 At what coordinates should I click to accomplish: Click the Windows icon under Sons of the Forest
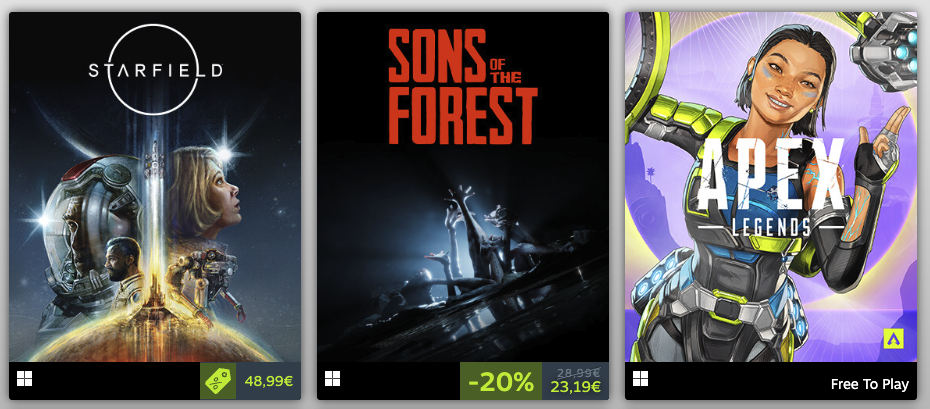coord(333,380)
